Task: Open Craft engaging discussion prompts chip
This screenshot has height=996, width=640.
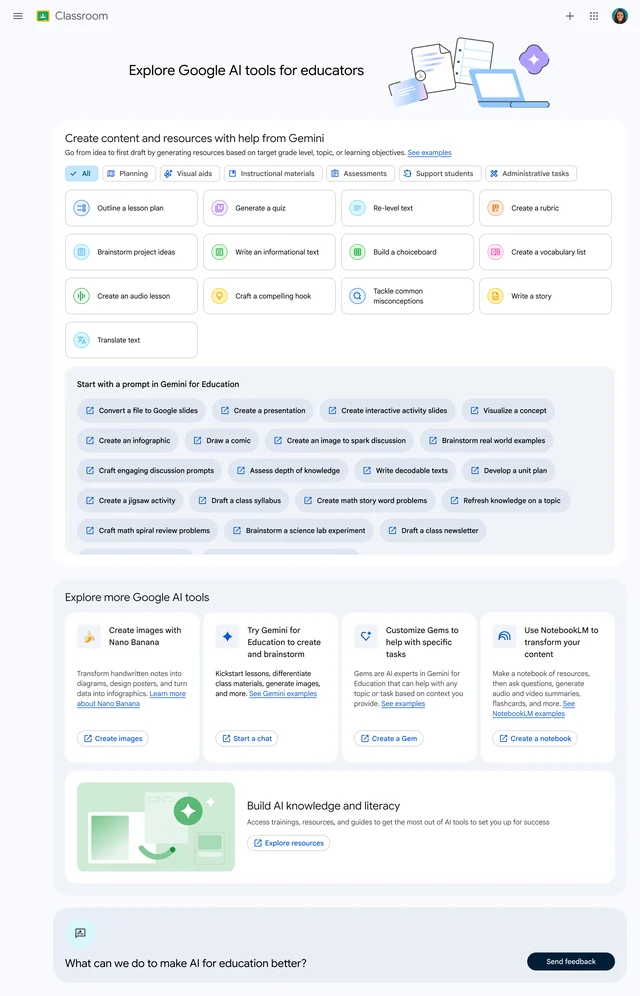Action: point(150,471)
